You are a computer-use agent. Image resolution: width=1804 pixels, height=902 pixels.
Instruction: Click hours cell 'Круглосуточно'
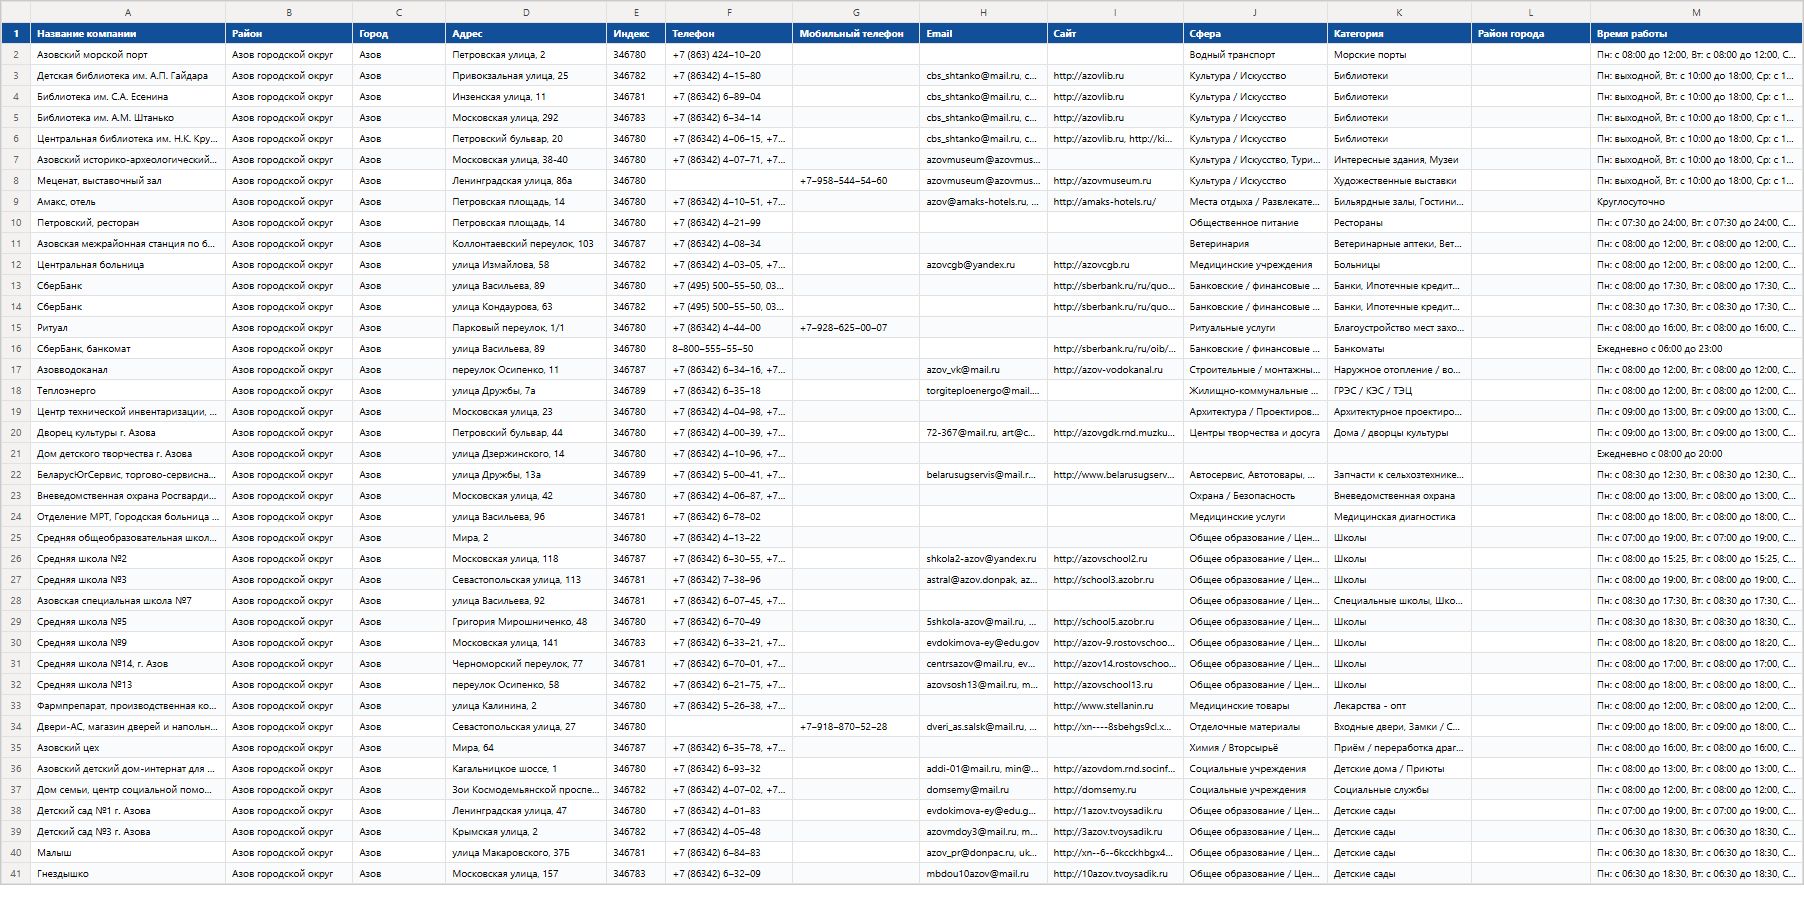(x=1696, y=202)
